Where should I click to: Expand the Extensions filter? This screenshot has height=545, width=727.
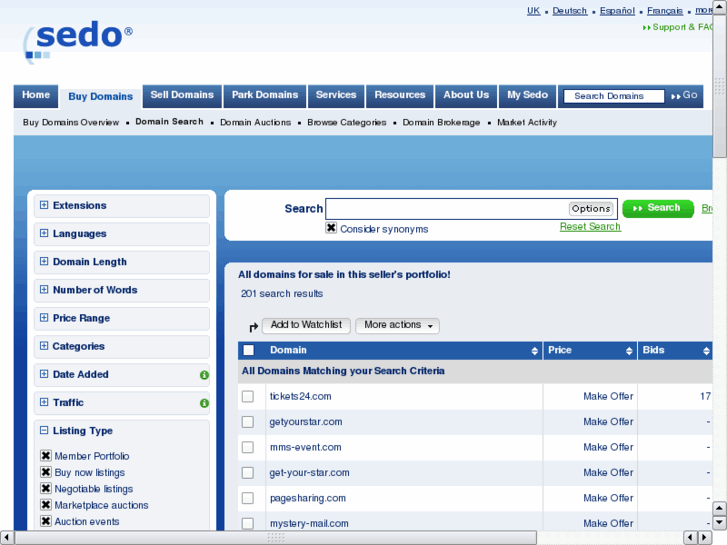(x=44, y=205)
